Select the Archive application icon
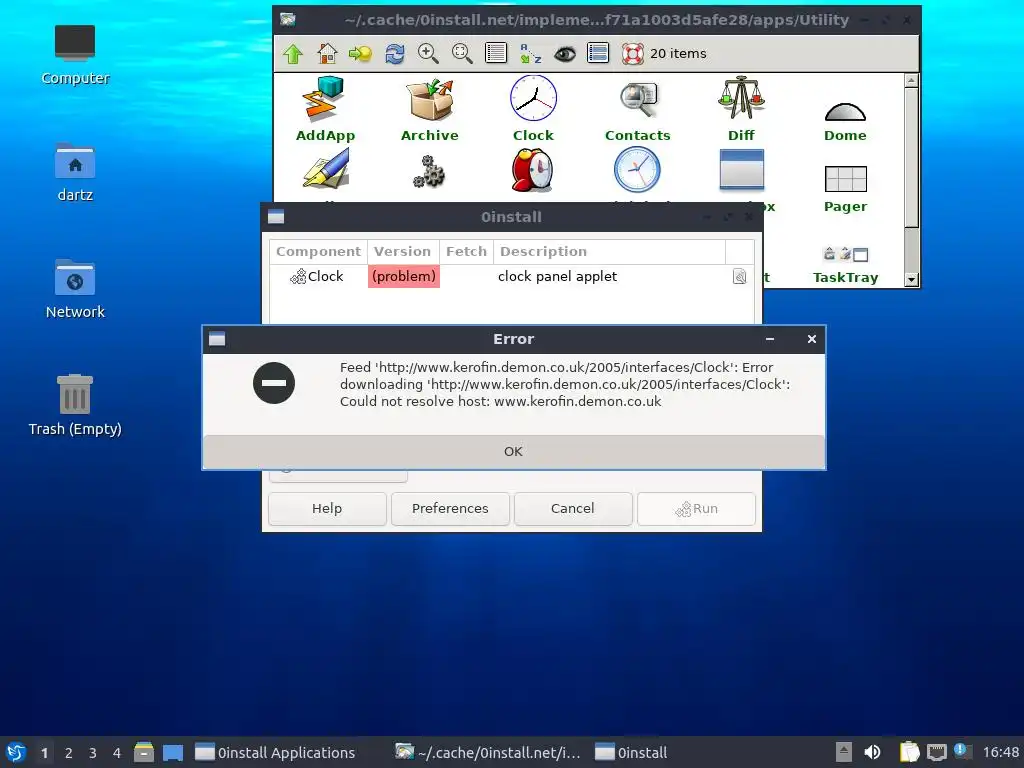The height and width of the screenshot is (768, 1024). pos(430,109)
